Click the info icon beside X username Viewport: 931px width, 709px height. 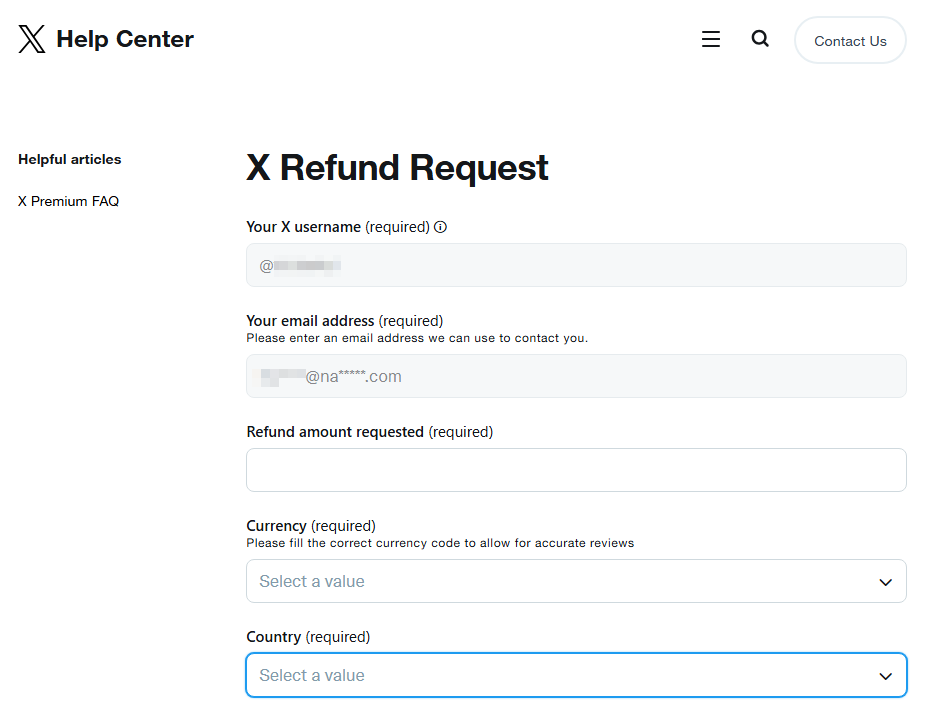[x=440, y=227]
